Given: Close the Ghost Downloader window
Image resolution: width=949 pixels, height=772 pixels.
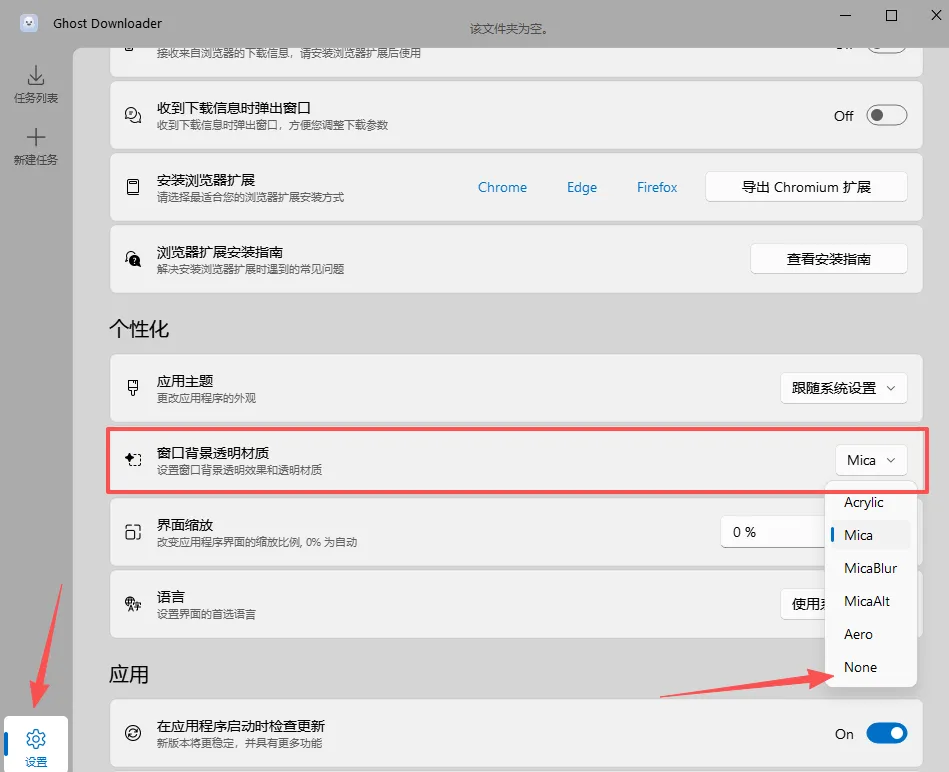Looking at the screenshot, I should tap(936, 16).
